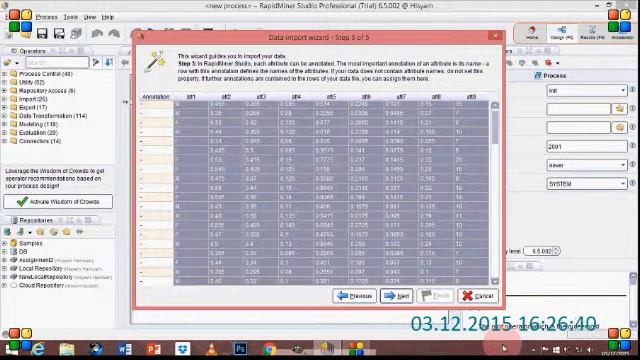Expand the Import operators folder

[x=4, y=99]
